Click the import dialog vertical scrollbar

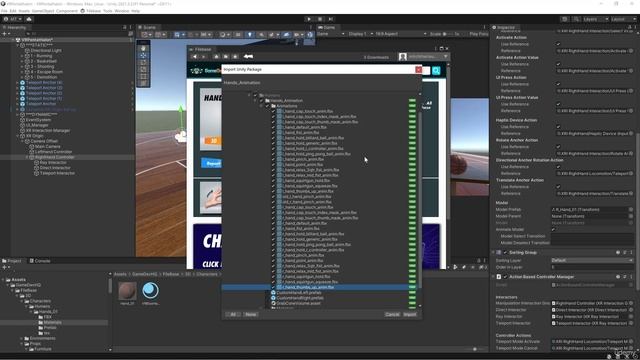420,200
